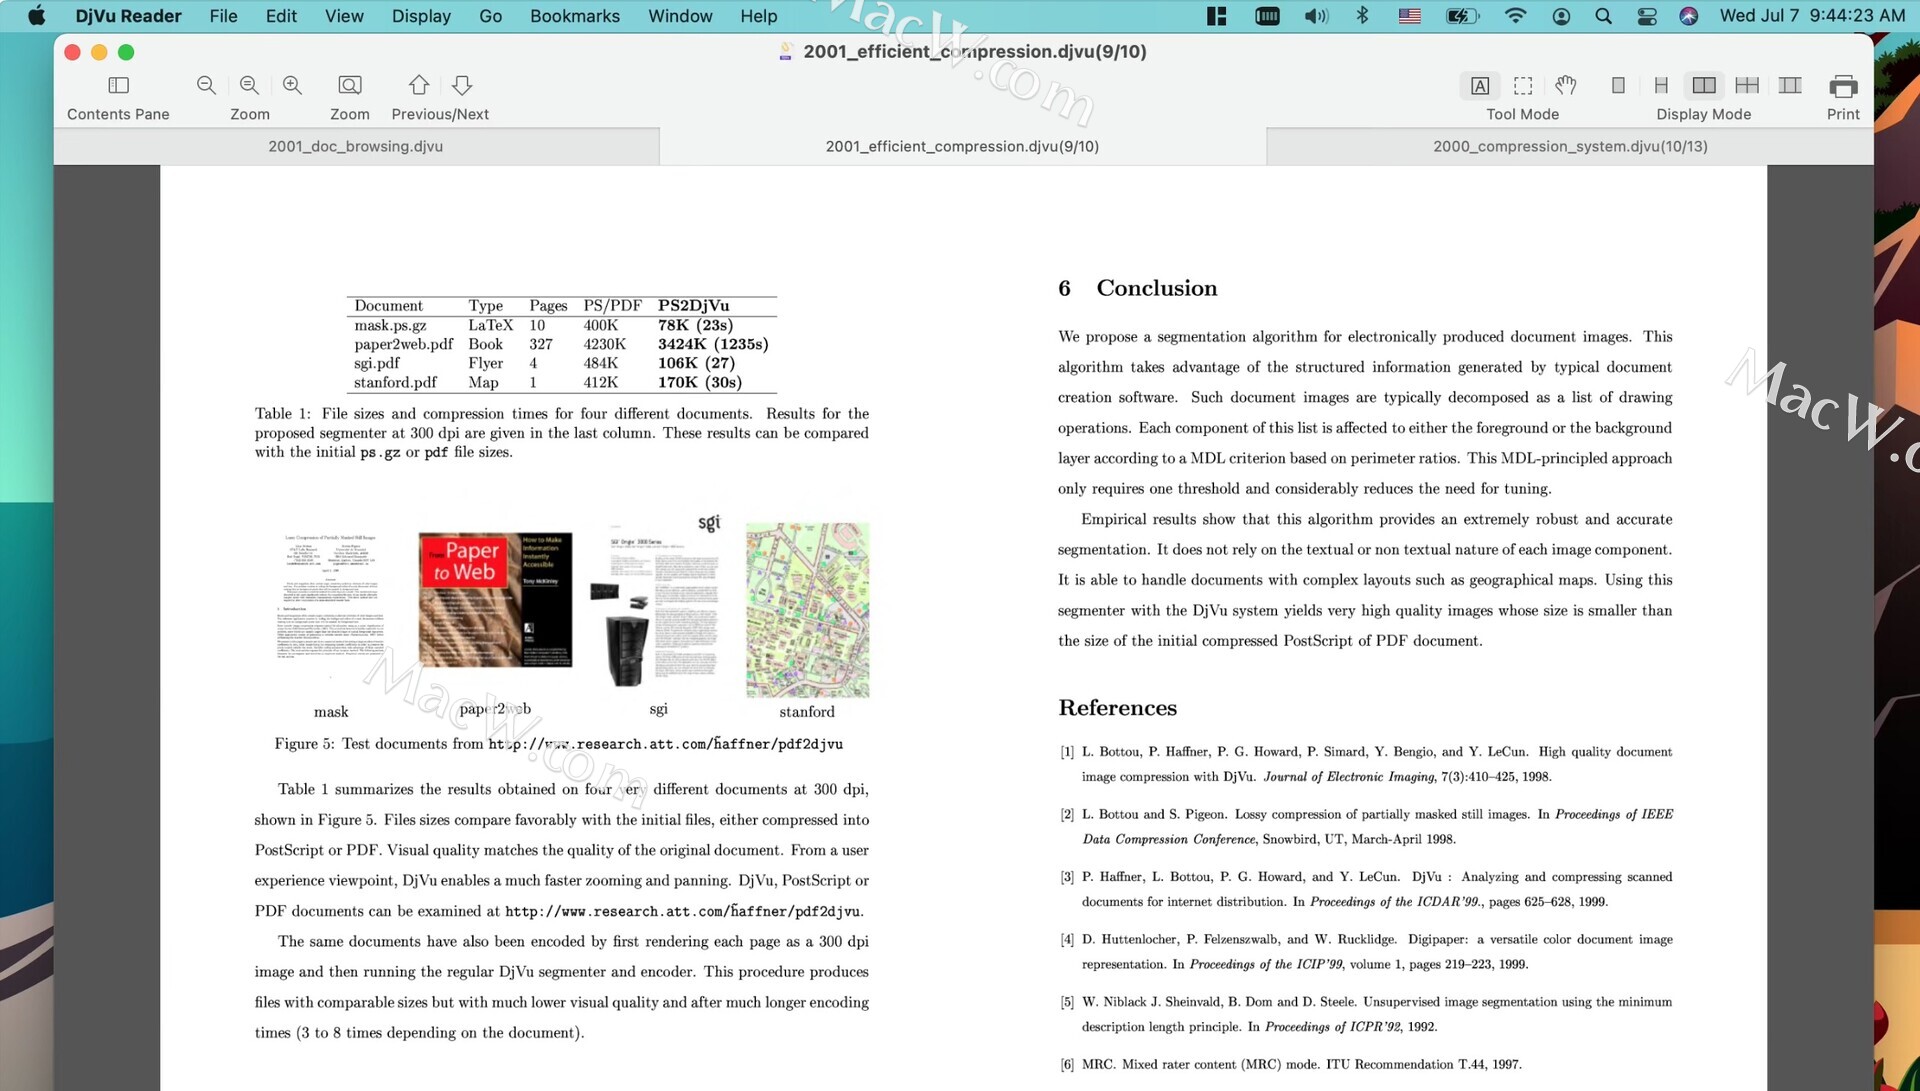Switch to two-page continuous display mode
Image resolution: width=1920 pixels, height=1091 pixels.
point(1747,86)
